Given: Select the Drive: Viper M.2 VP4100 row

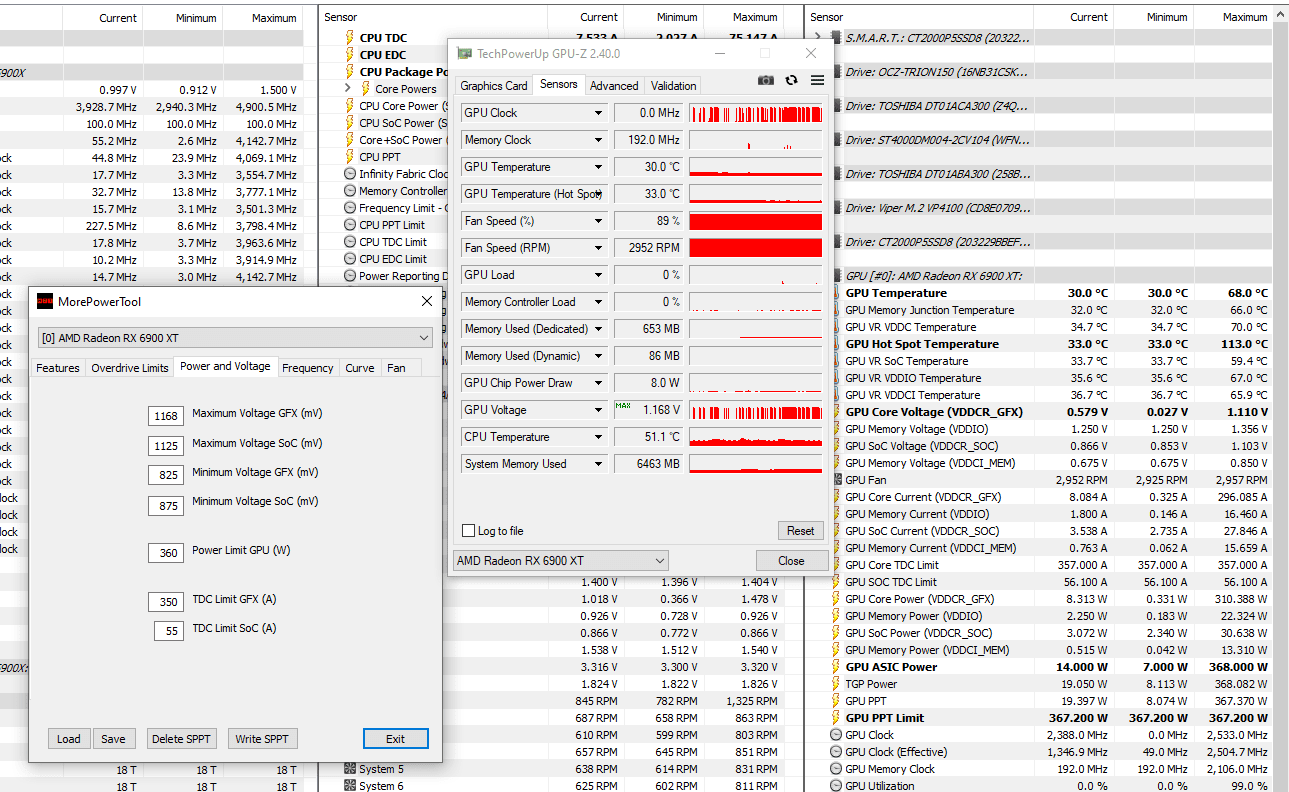Looking at the screenshot, I should click(x=1050, y=208).
